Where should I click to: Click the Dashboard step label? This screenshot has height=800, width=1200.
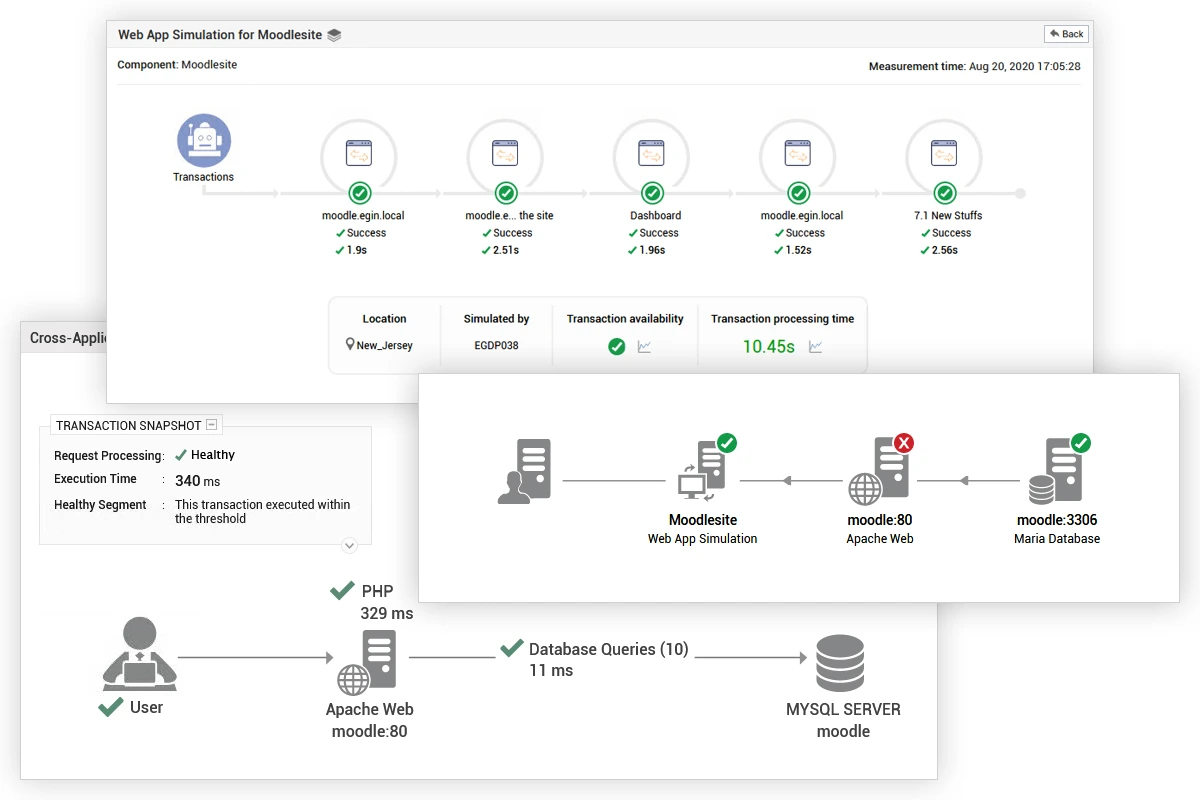(x=656, y=215)
